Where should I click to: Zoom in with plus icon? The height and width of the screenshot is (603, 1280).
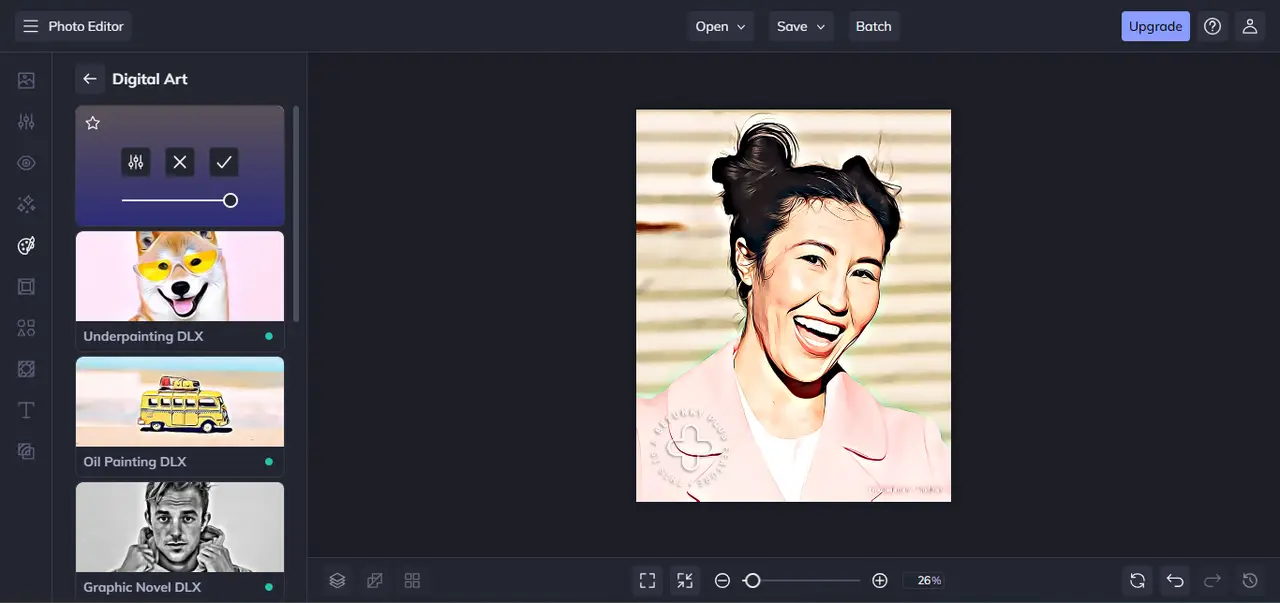coord(880,580)
